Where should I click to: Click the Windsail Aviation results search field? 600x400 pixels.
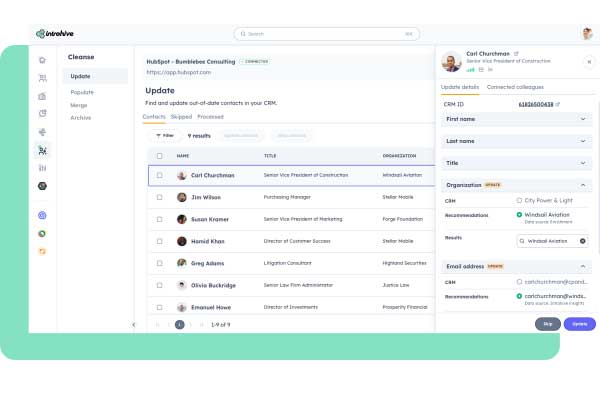[552, 241]
